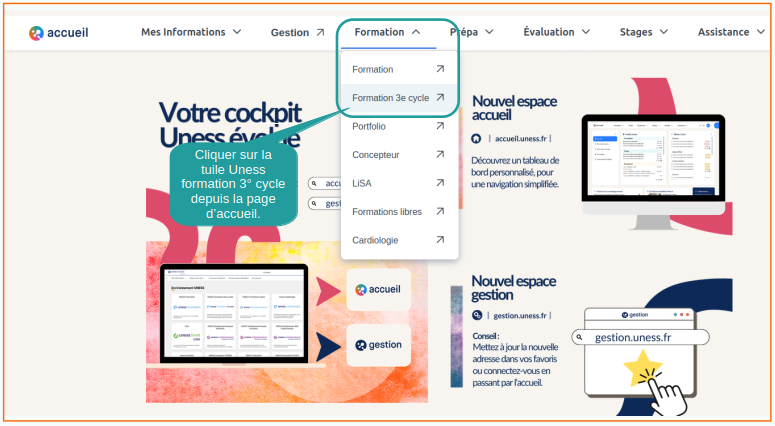Click the search icon in gestion address bar
The image size is (775, 426).
coord(579,338)
